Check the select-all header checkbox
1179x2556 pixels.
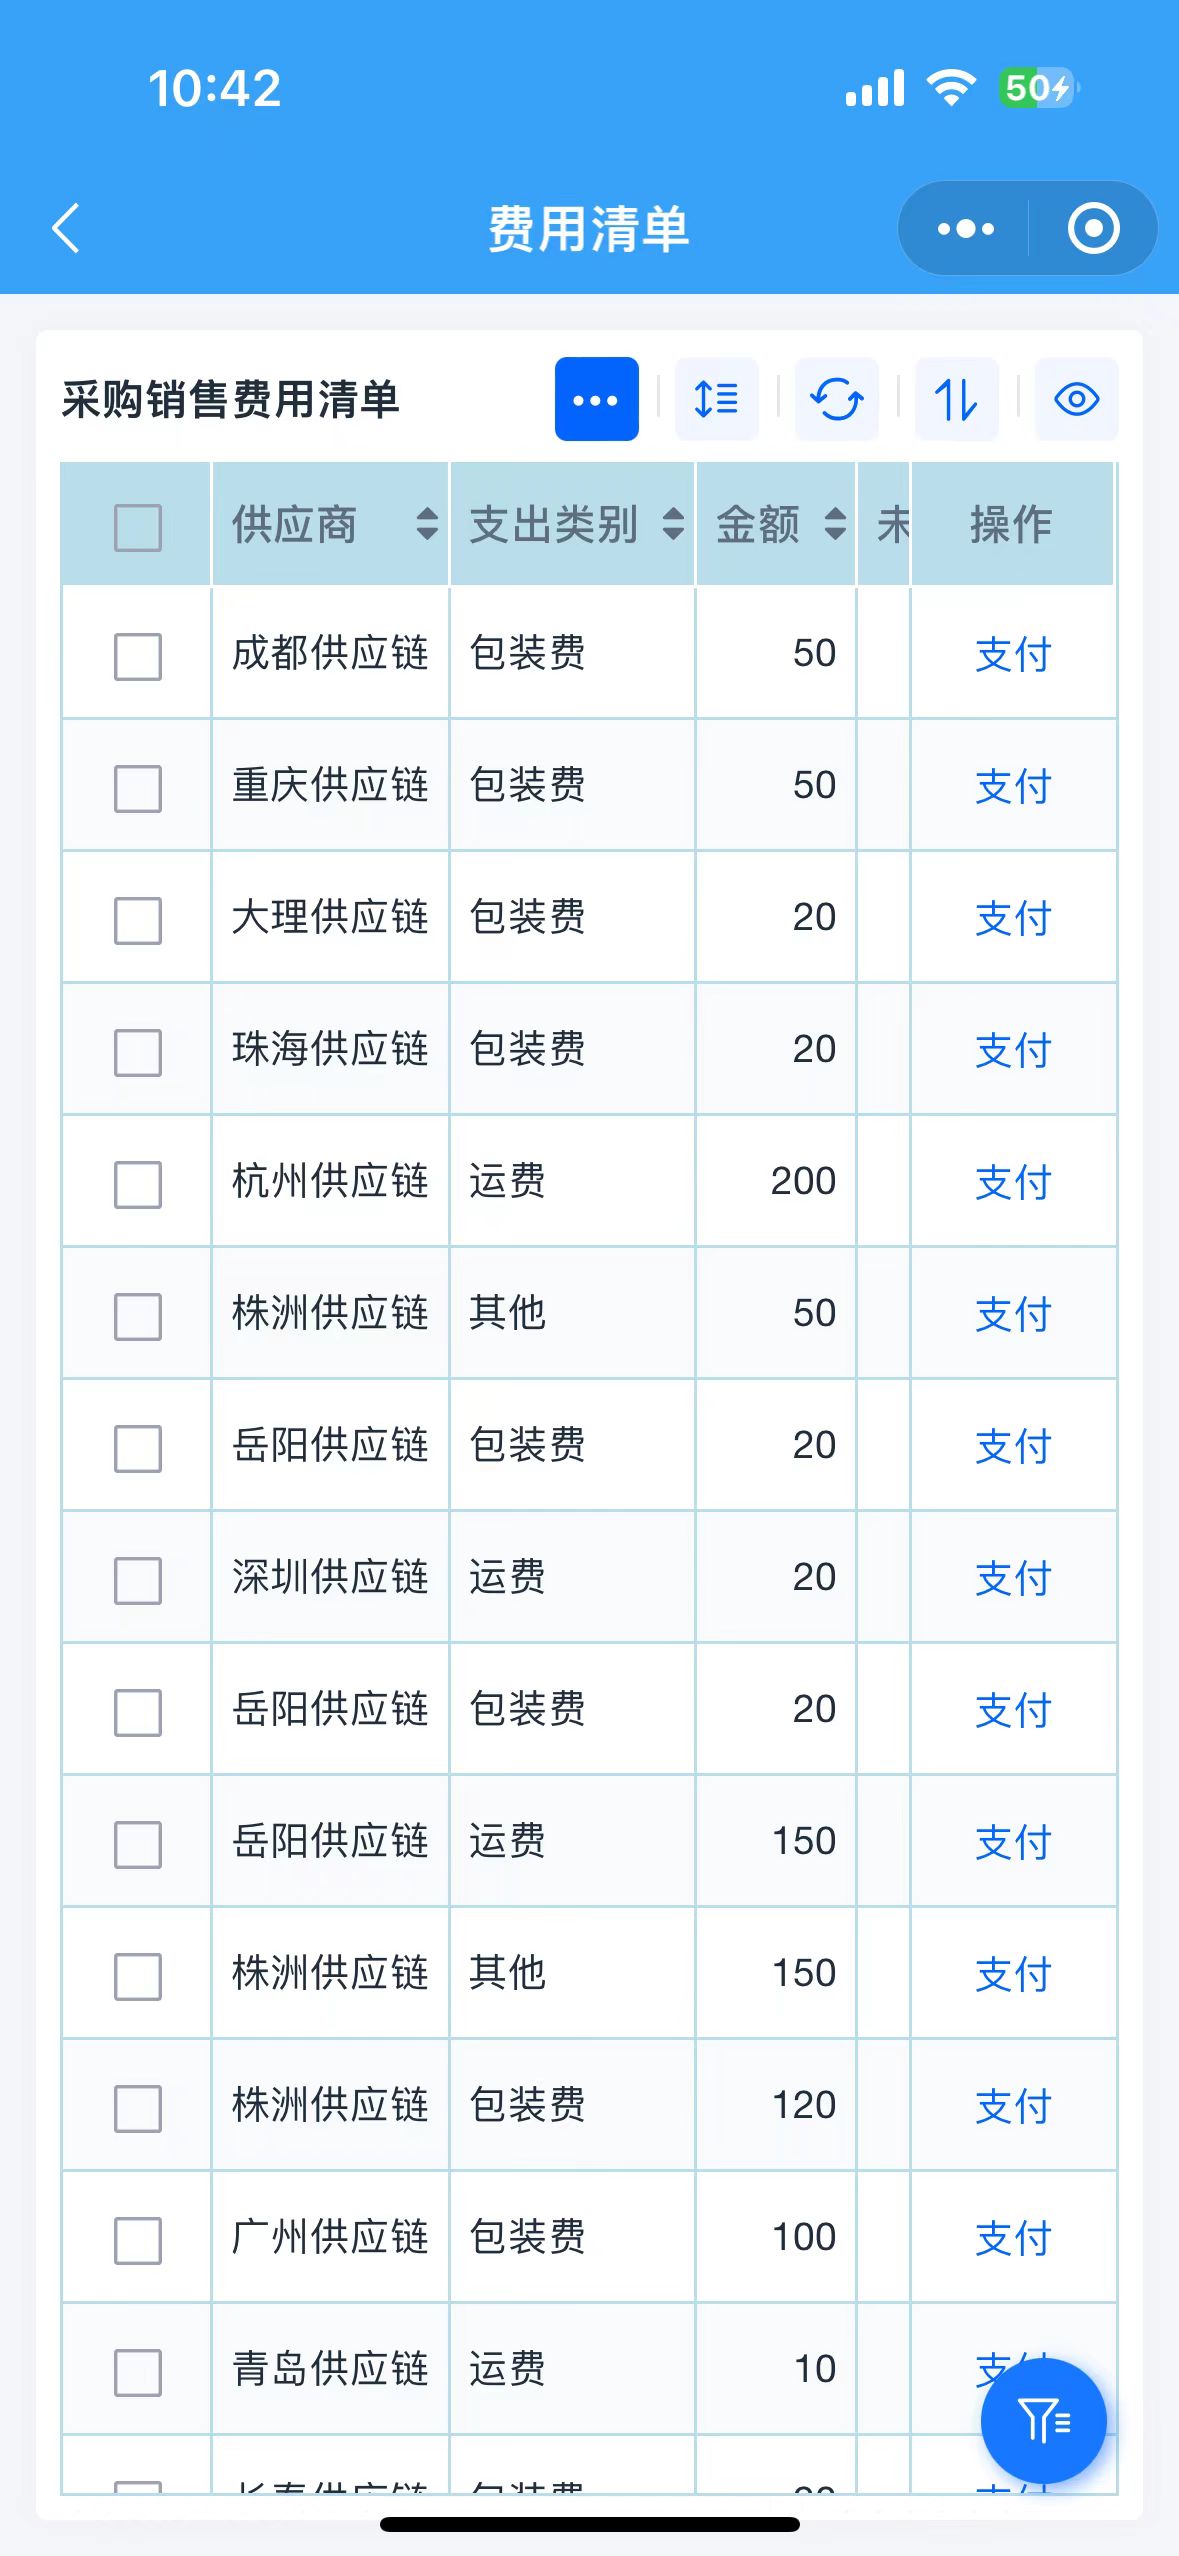(138, 527)
